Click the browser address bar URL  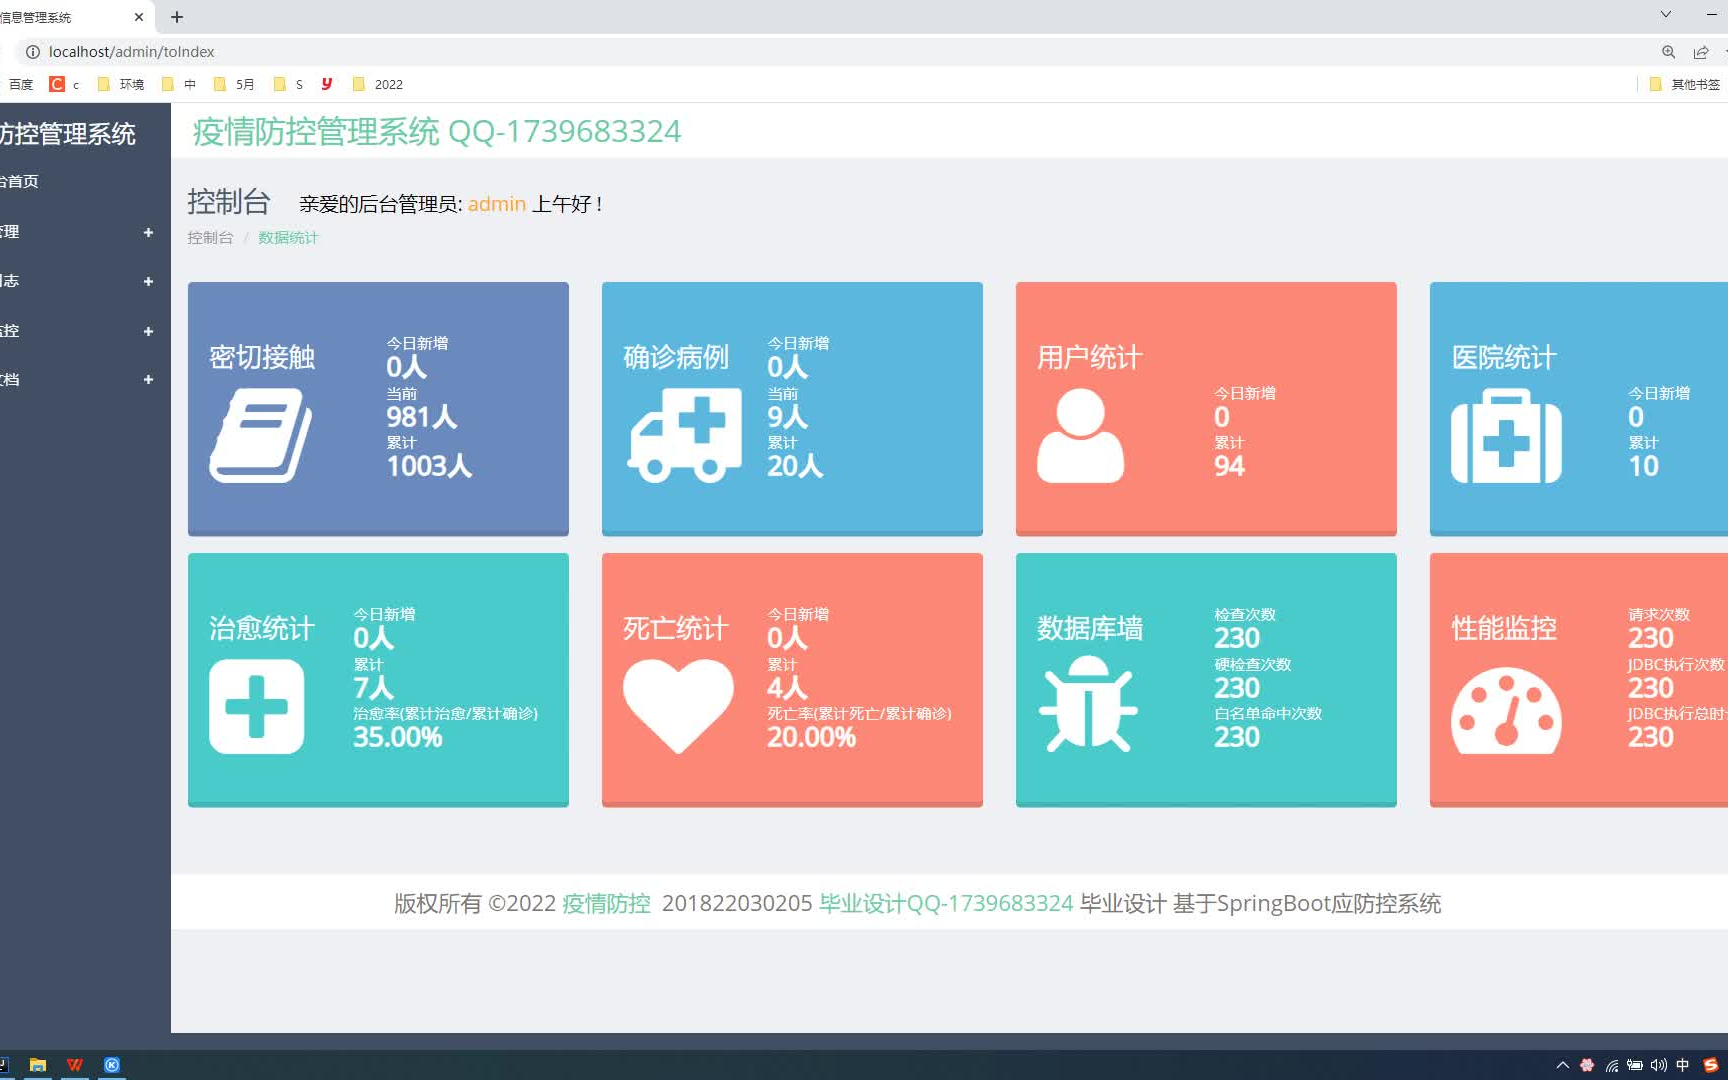pos(131,52)
